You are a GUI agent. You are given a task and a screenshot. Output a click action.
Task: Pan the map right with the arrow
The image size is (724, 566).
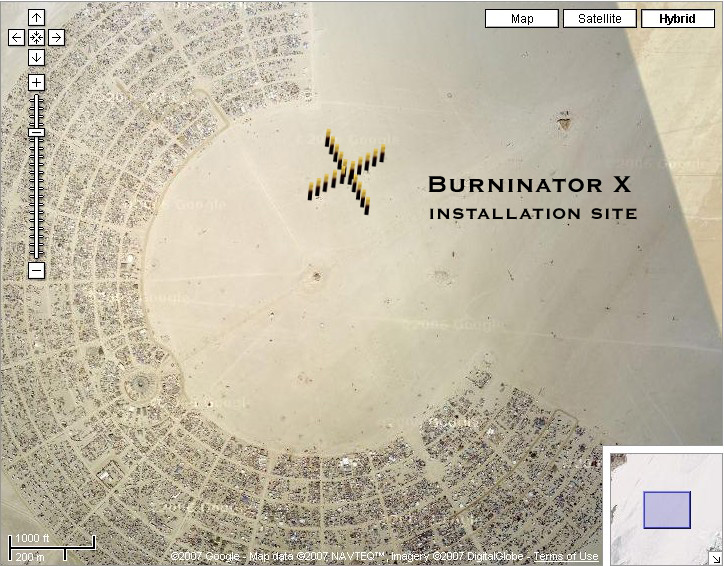pos(56,37)
